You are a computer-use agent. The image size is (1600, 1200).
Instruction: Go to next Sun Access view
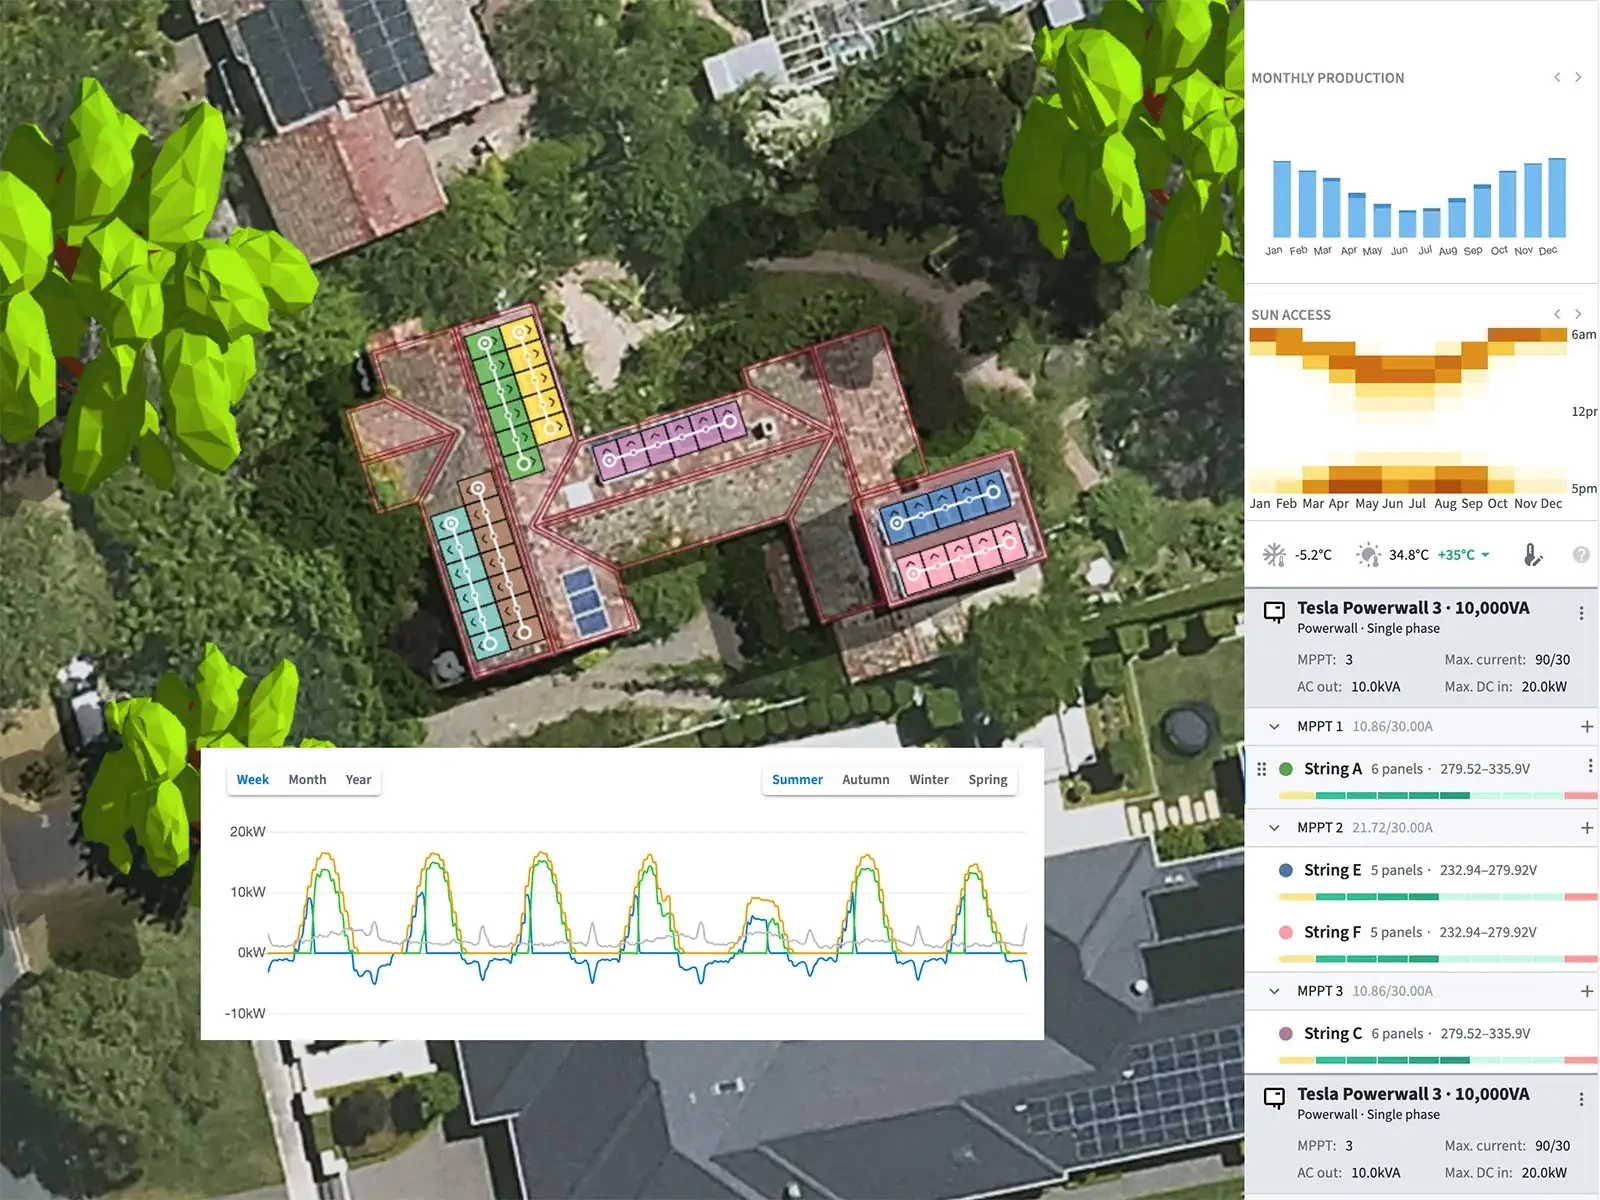coord(1578,314)
